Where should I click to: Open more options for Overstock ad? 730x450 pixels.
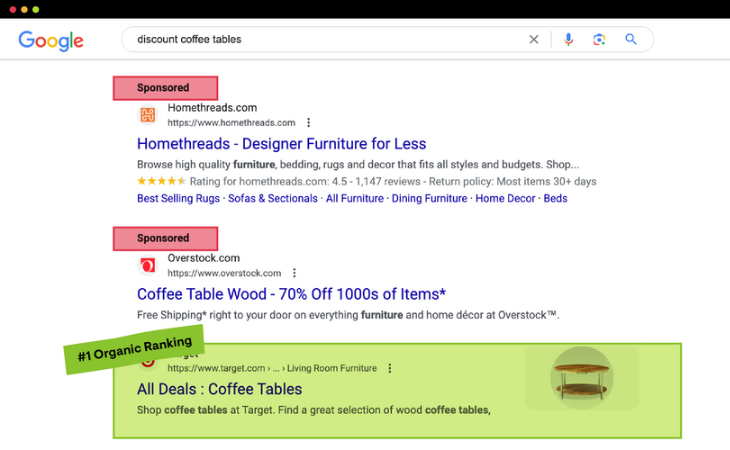[294, 273]
